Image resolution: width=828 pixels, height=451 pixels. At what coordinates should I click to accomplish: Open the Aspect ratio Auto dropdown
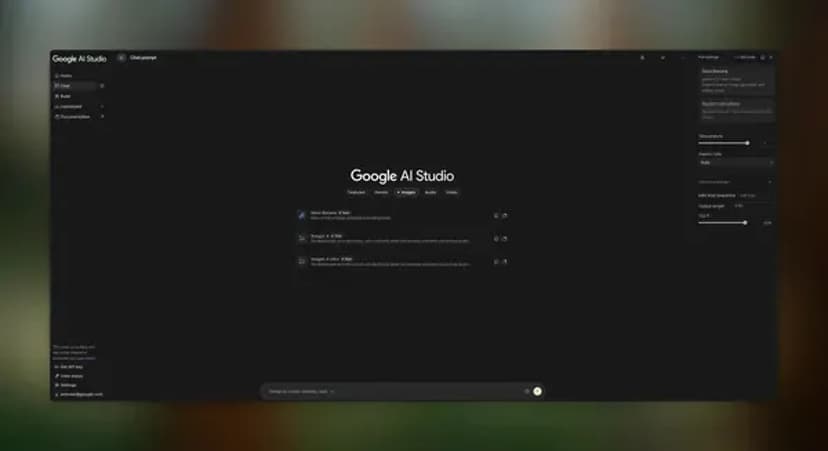tap(736, 163)
